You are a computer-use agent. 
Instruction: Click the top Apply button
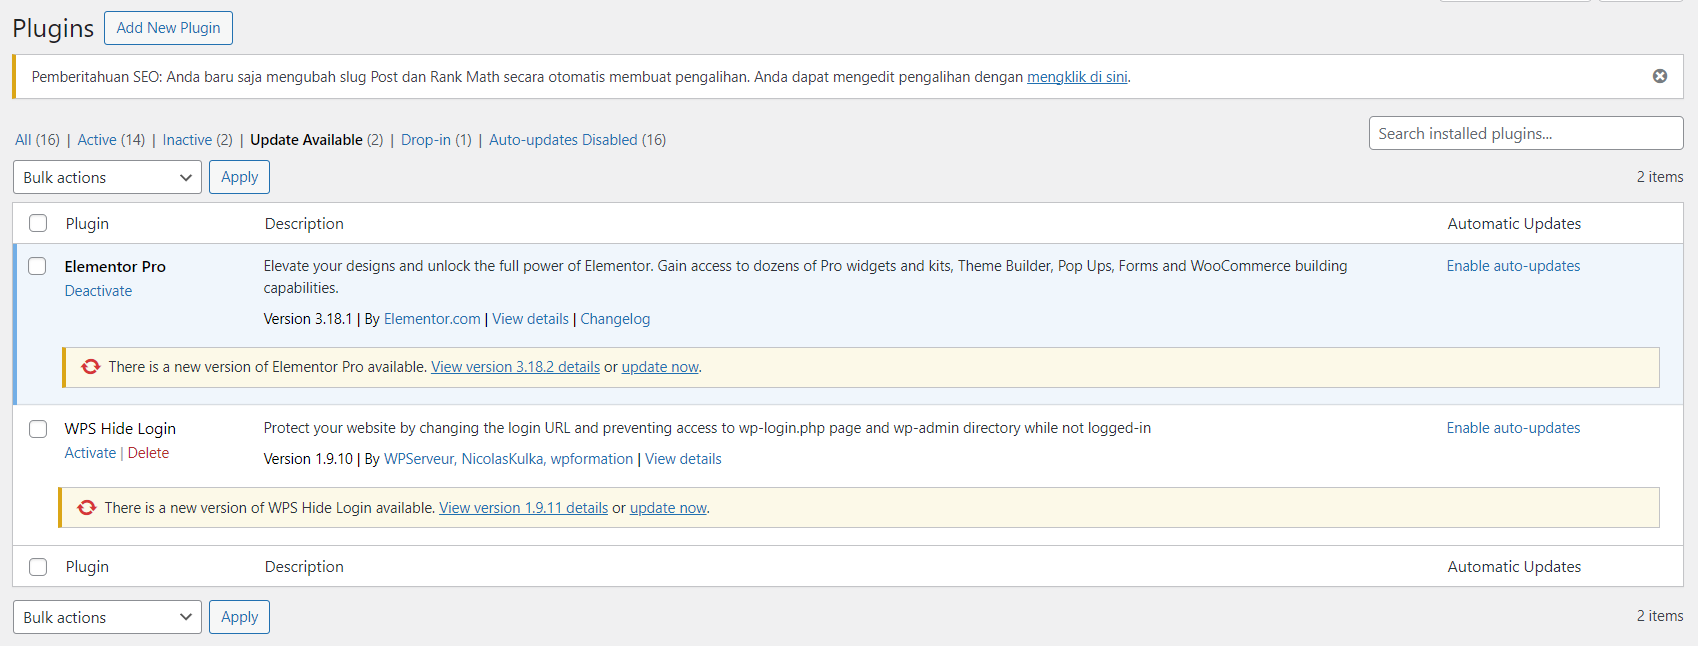pos(239,177)
